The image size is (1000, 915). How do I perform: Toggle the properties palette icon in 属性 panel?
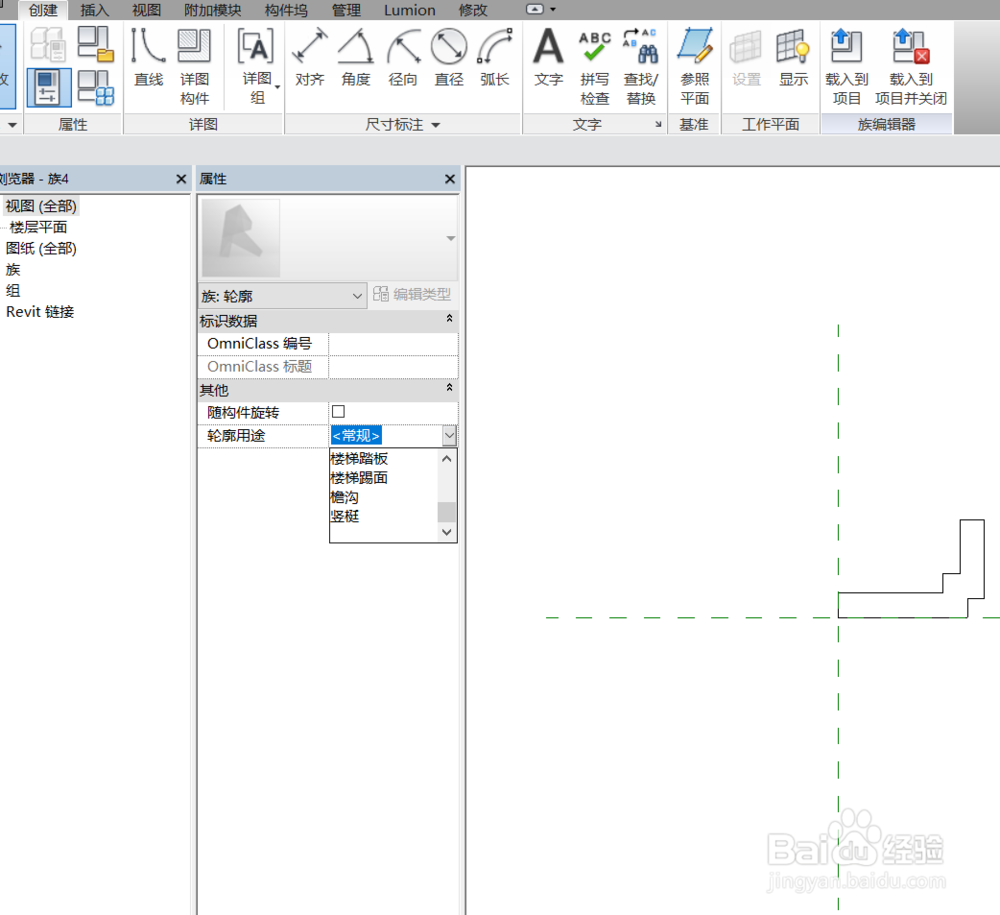48,87
